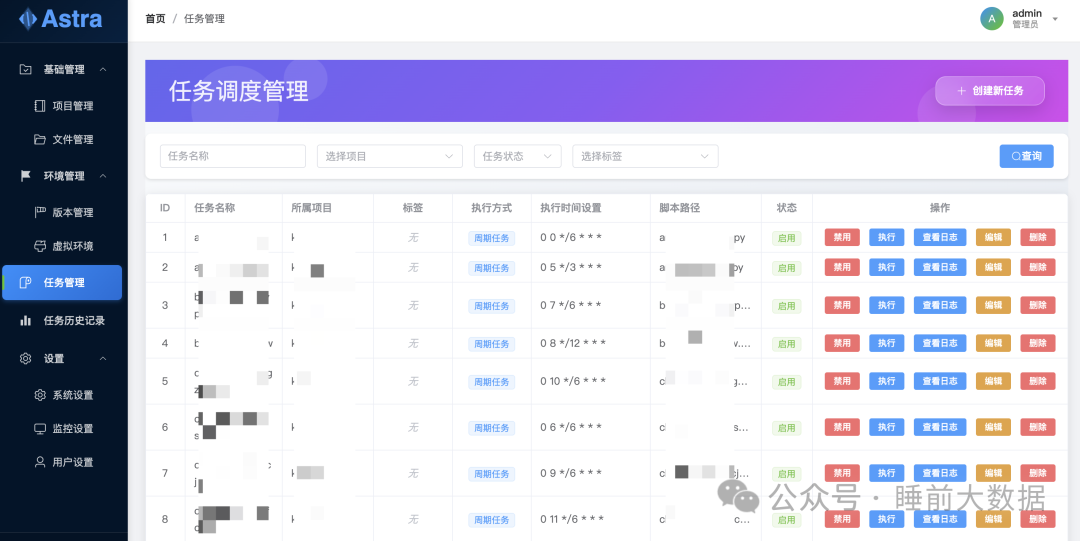Viewport: 1080px width, 541px height.
Task: Edit task 4 with 编辑 button
Action: (993, 343)
